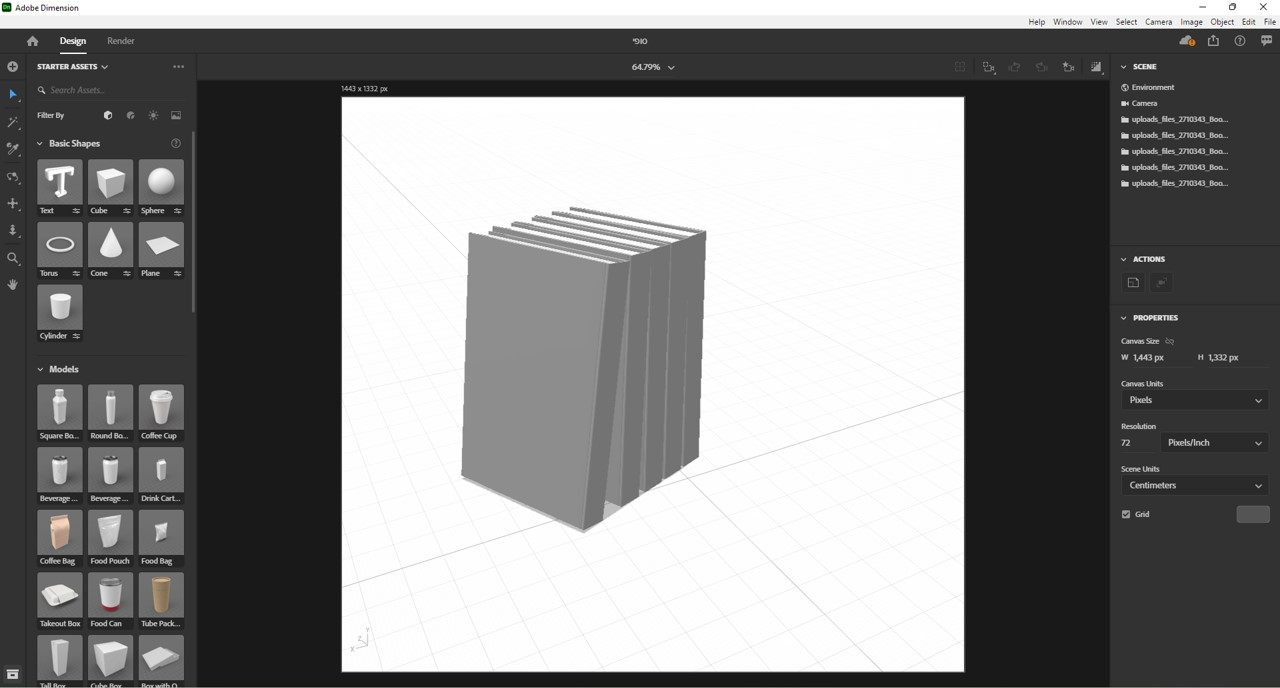Open Cone shape properties sliders icon
1280x688 pixels.
point(127,273)
